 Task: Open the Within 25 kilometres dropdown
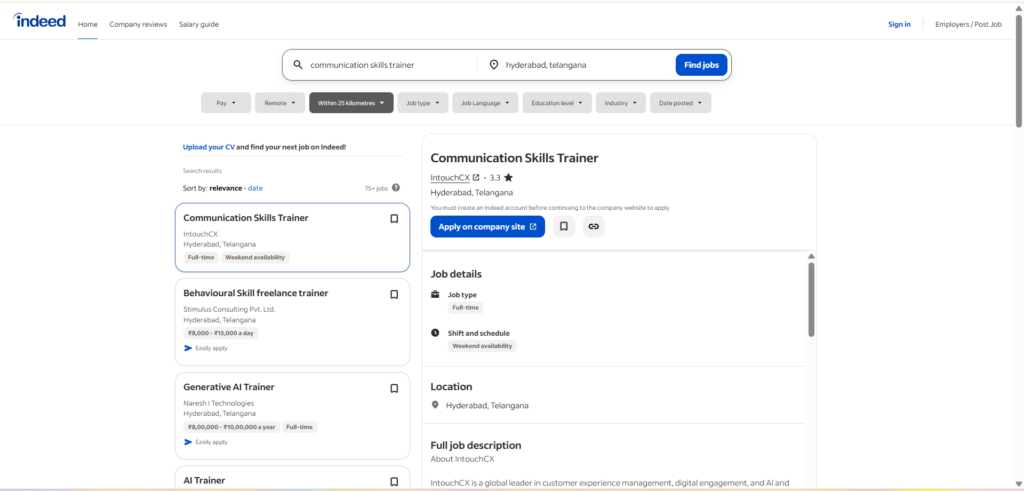351,103
